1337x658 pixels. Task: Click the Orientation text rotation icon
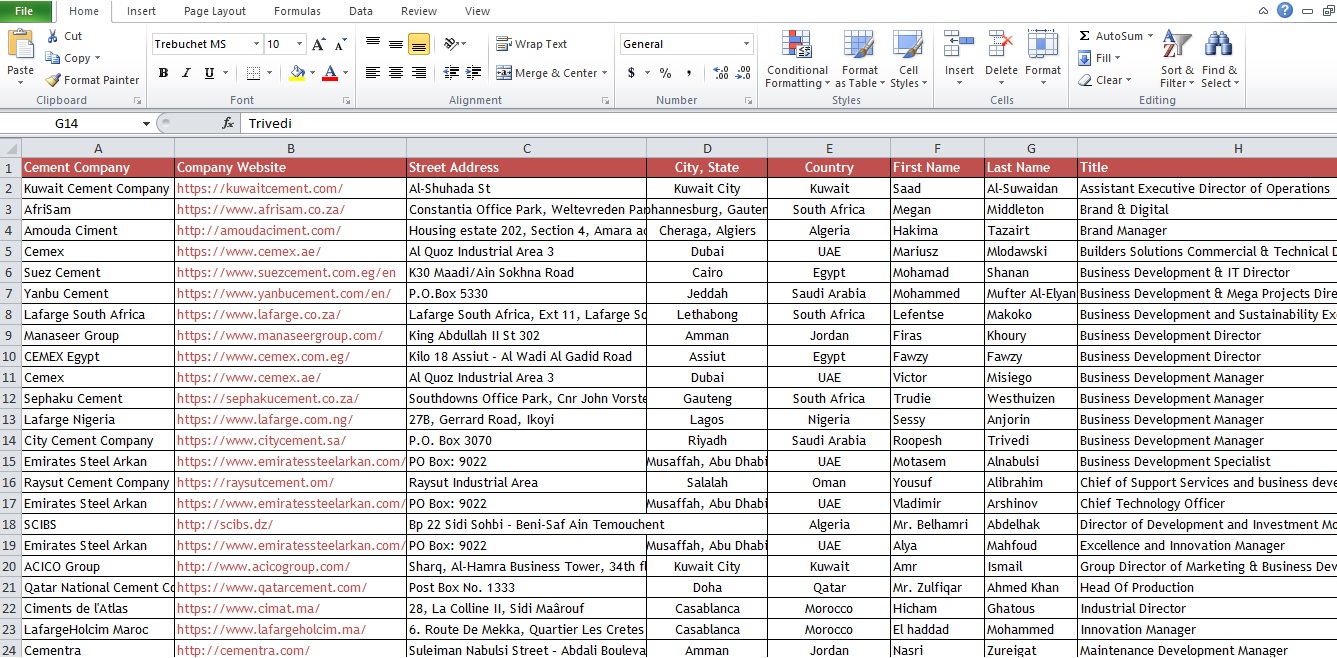(x=451, y=44)
